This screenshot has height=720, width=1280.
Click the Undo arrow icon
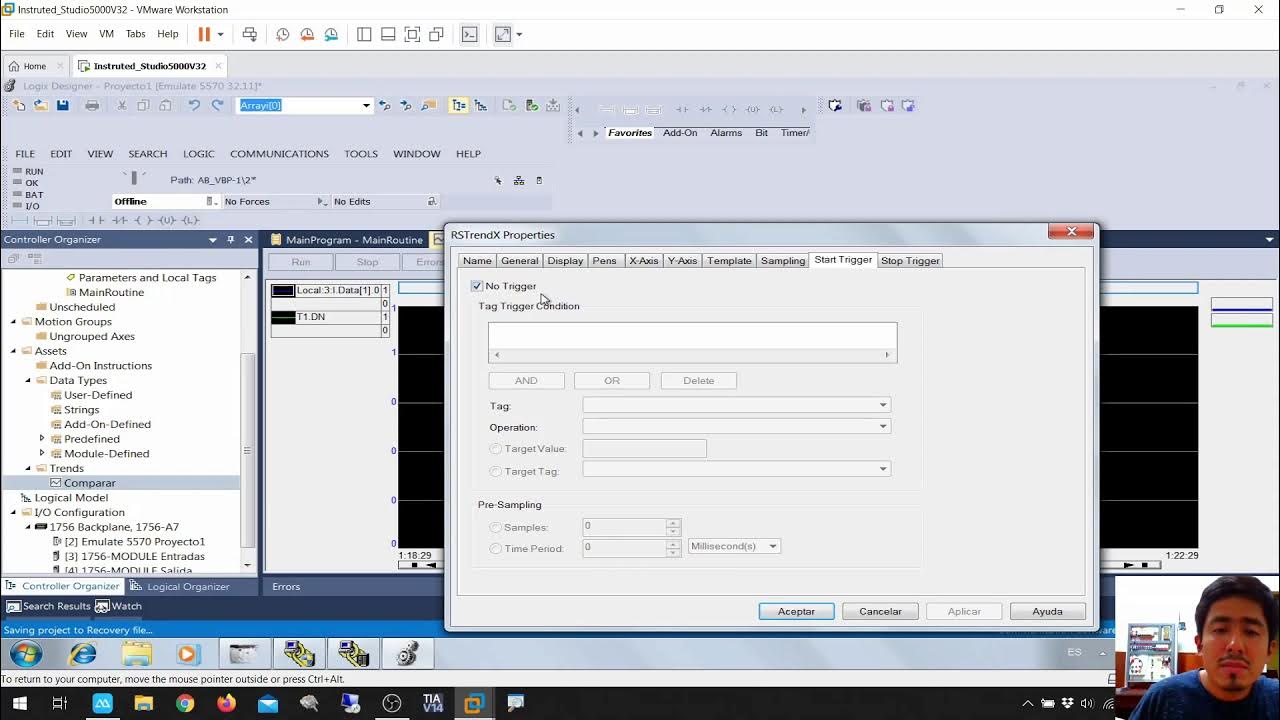[x=194, y=105]
